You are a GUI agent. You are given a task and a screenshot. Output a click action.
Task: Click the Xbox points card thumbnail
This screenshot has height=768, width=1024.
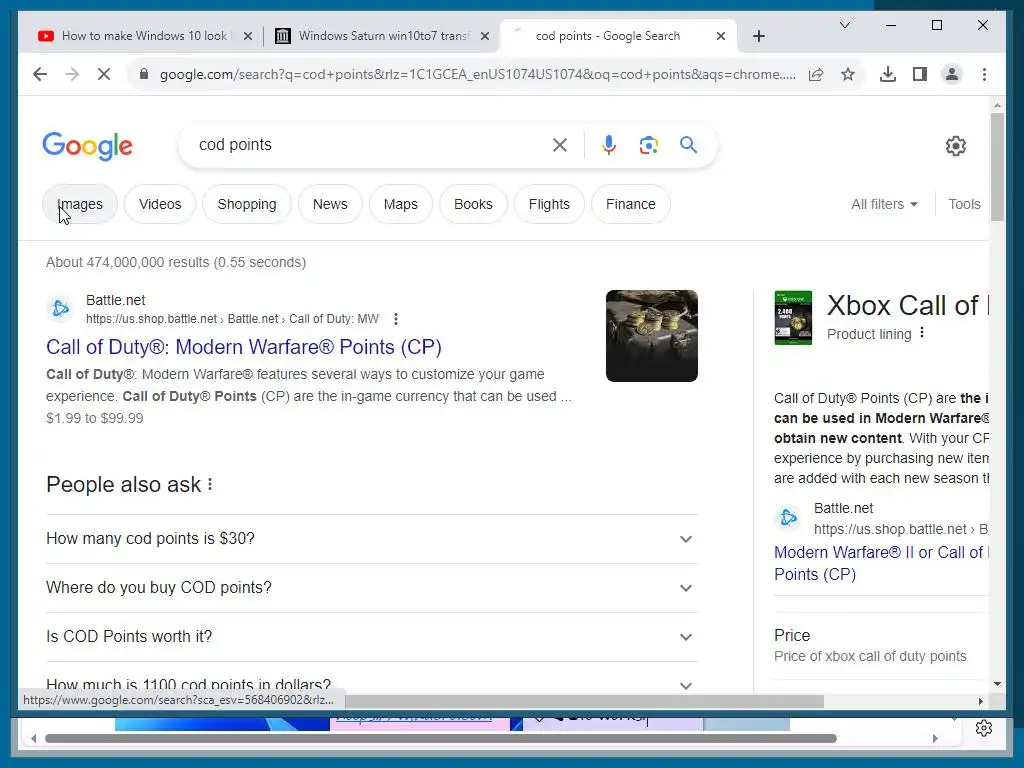tap(793, 318)
